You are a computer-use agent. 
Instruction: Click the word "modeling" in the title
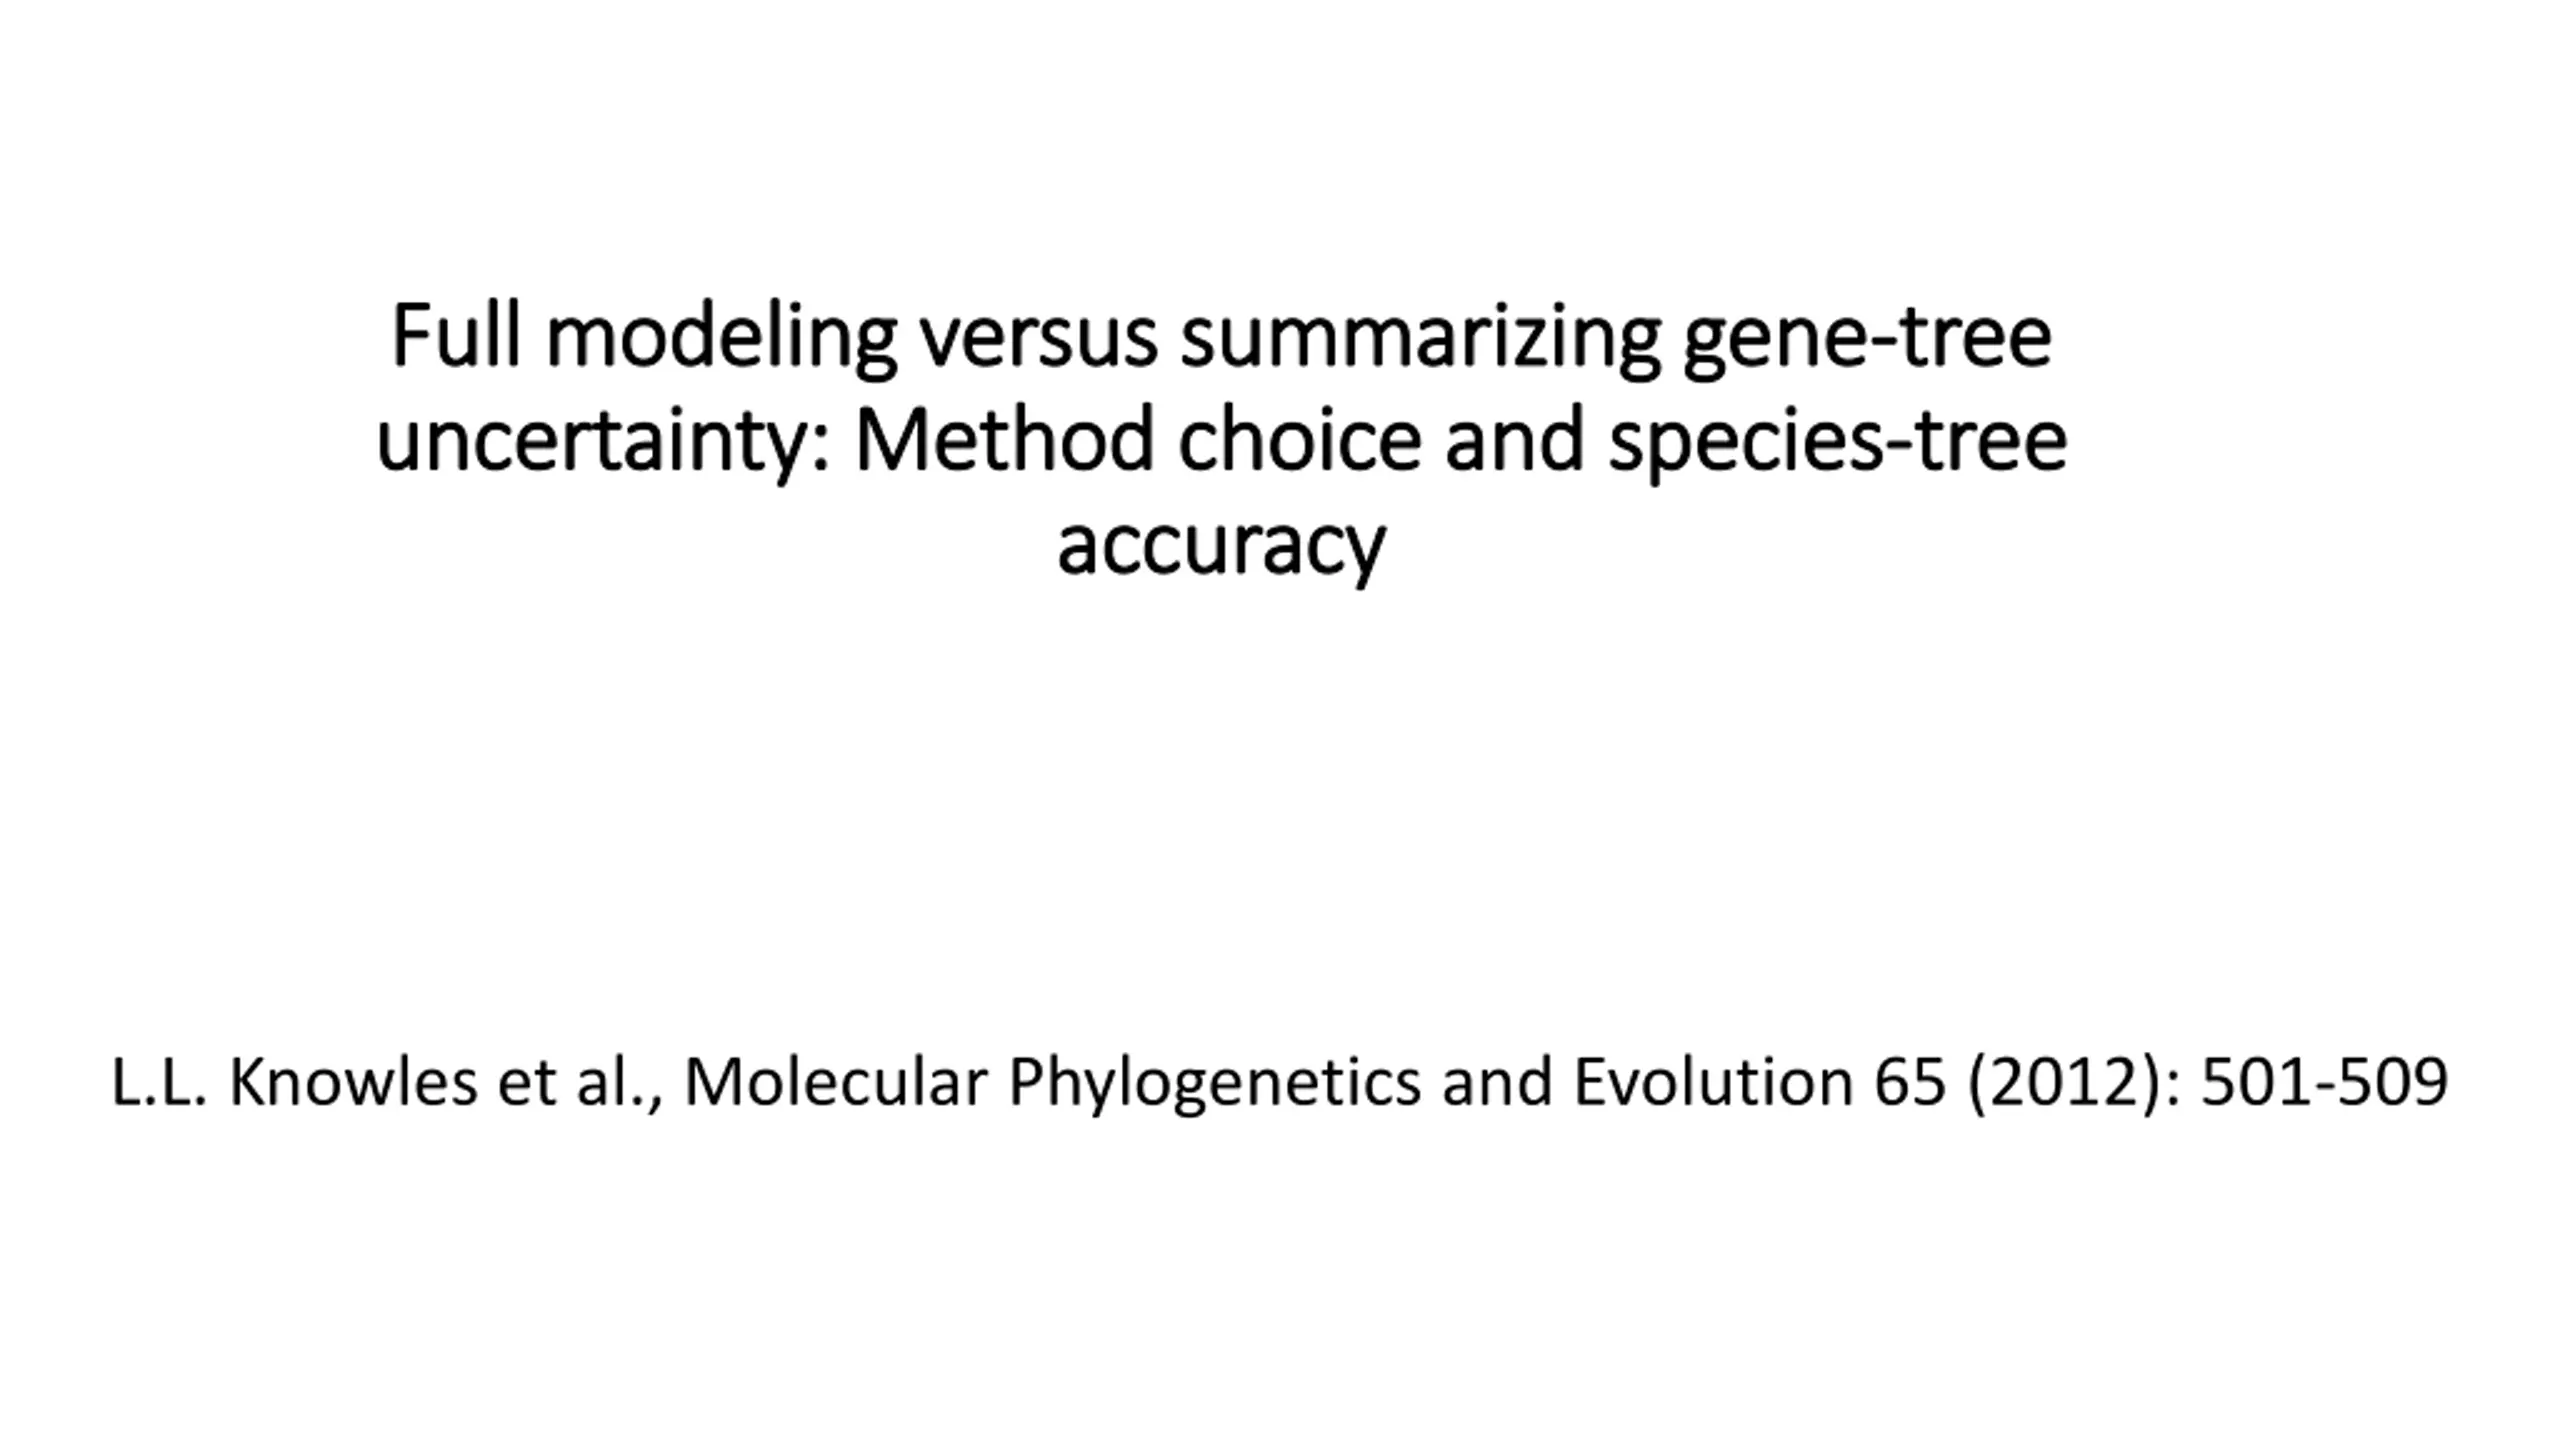point(721,340)
